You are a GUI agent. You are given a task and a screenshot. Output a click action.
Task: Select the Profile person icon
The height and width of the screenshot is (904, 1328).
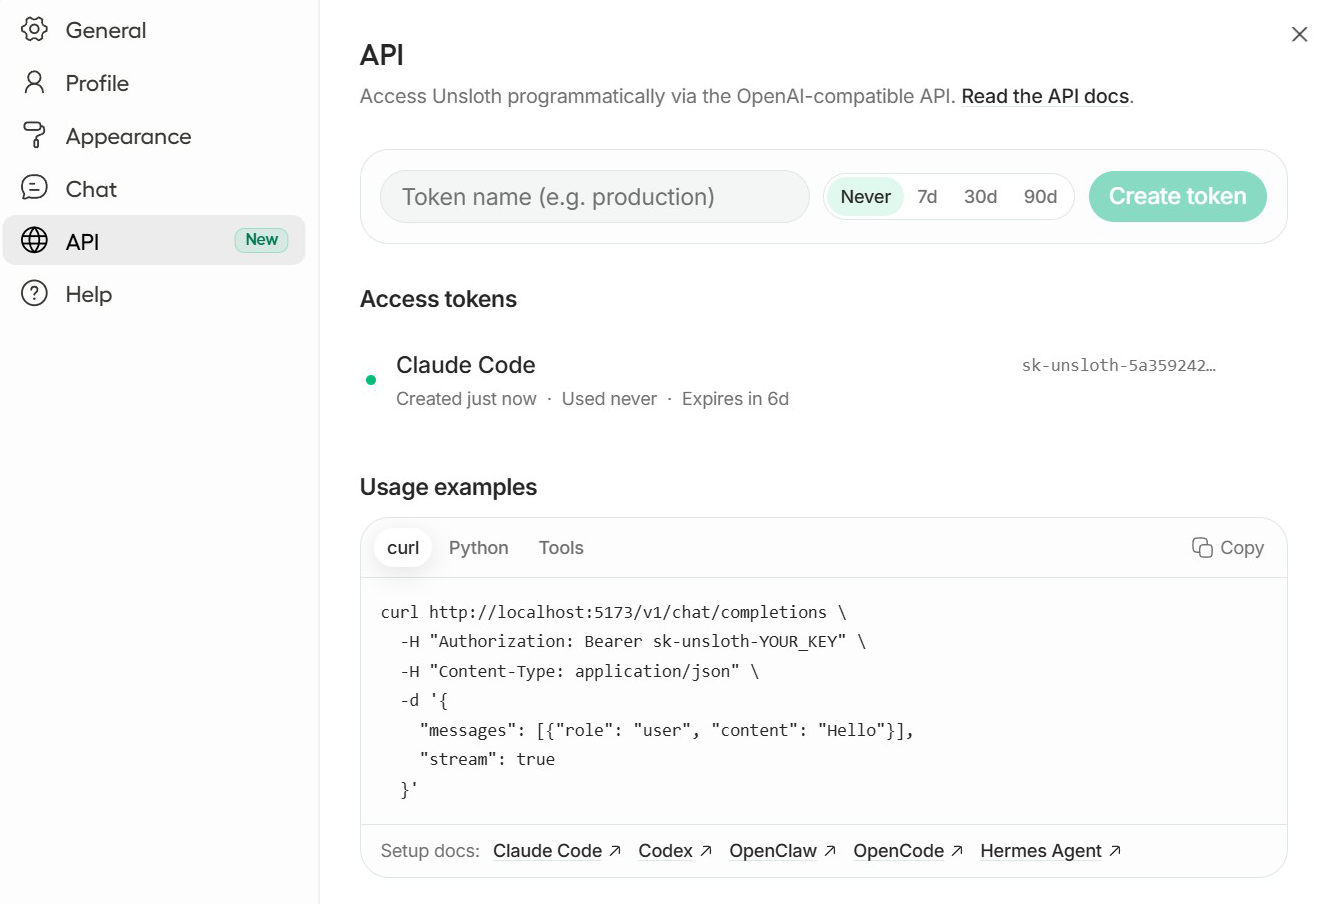(34, 82)
